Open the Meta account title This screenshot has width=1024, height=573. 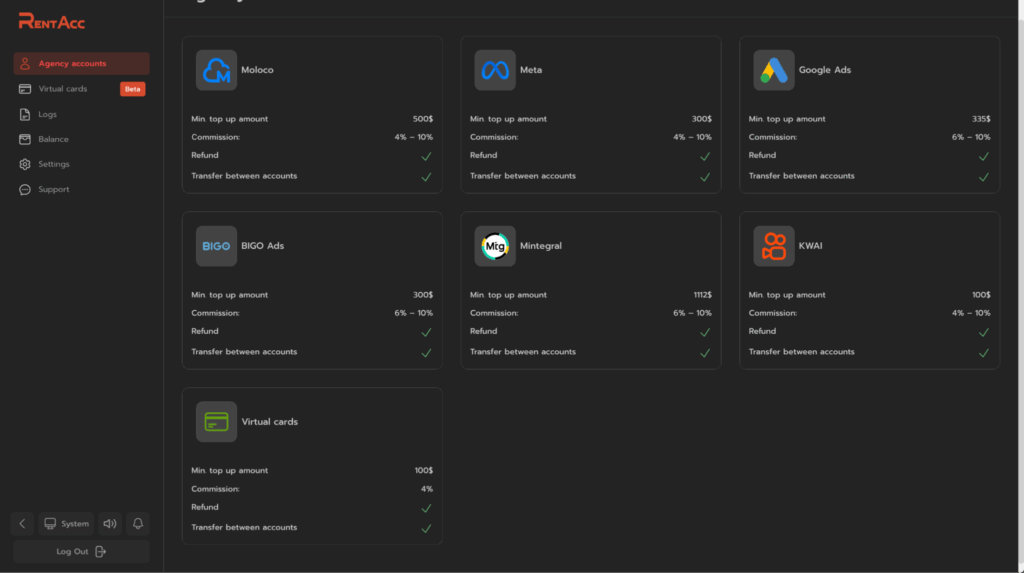[531, 70]
